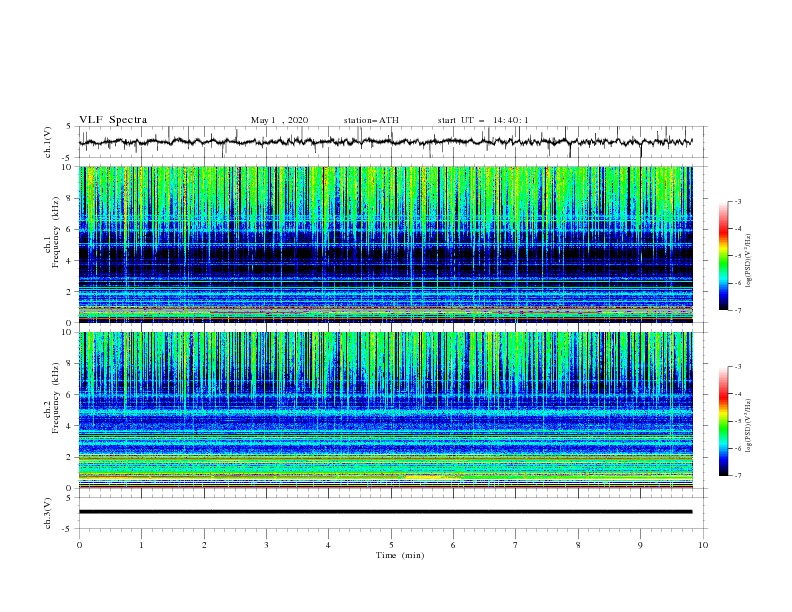Click the "6" frequency tick of ch.1 spectrogram

70,229
